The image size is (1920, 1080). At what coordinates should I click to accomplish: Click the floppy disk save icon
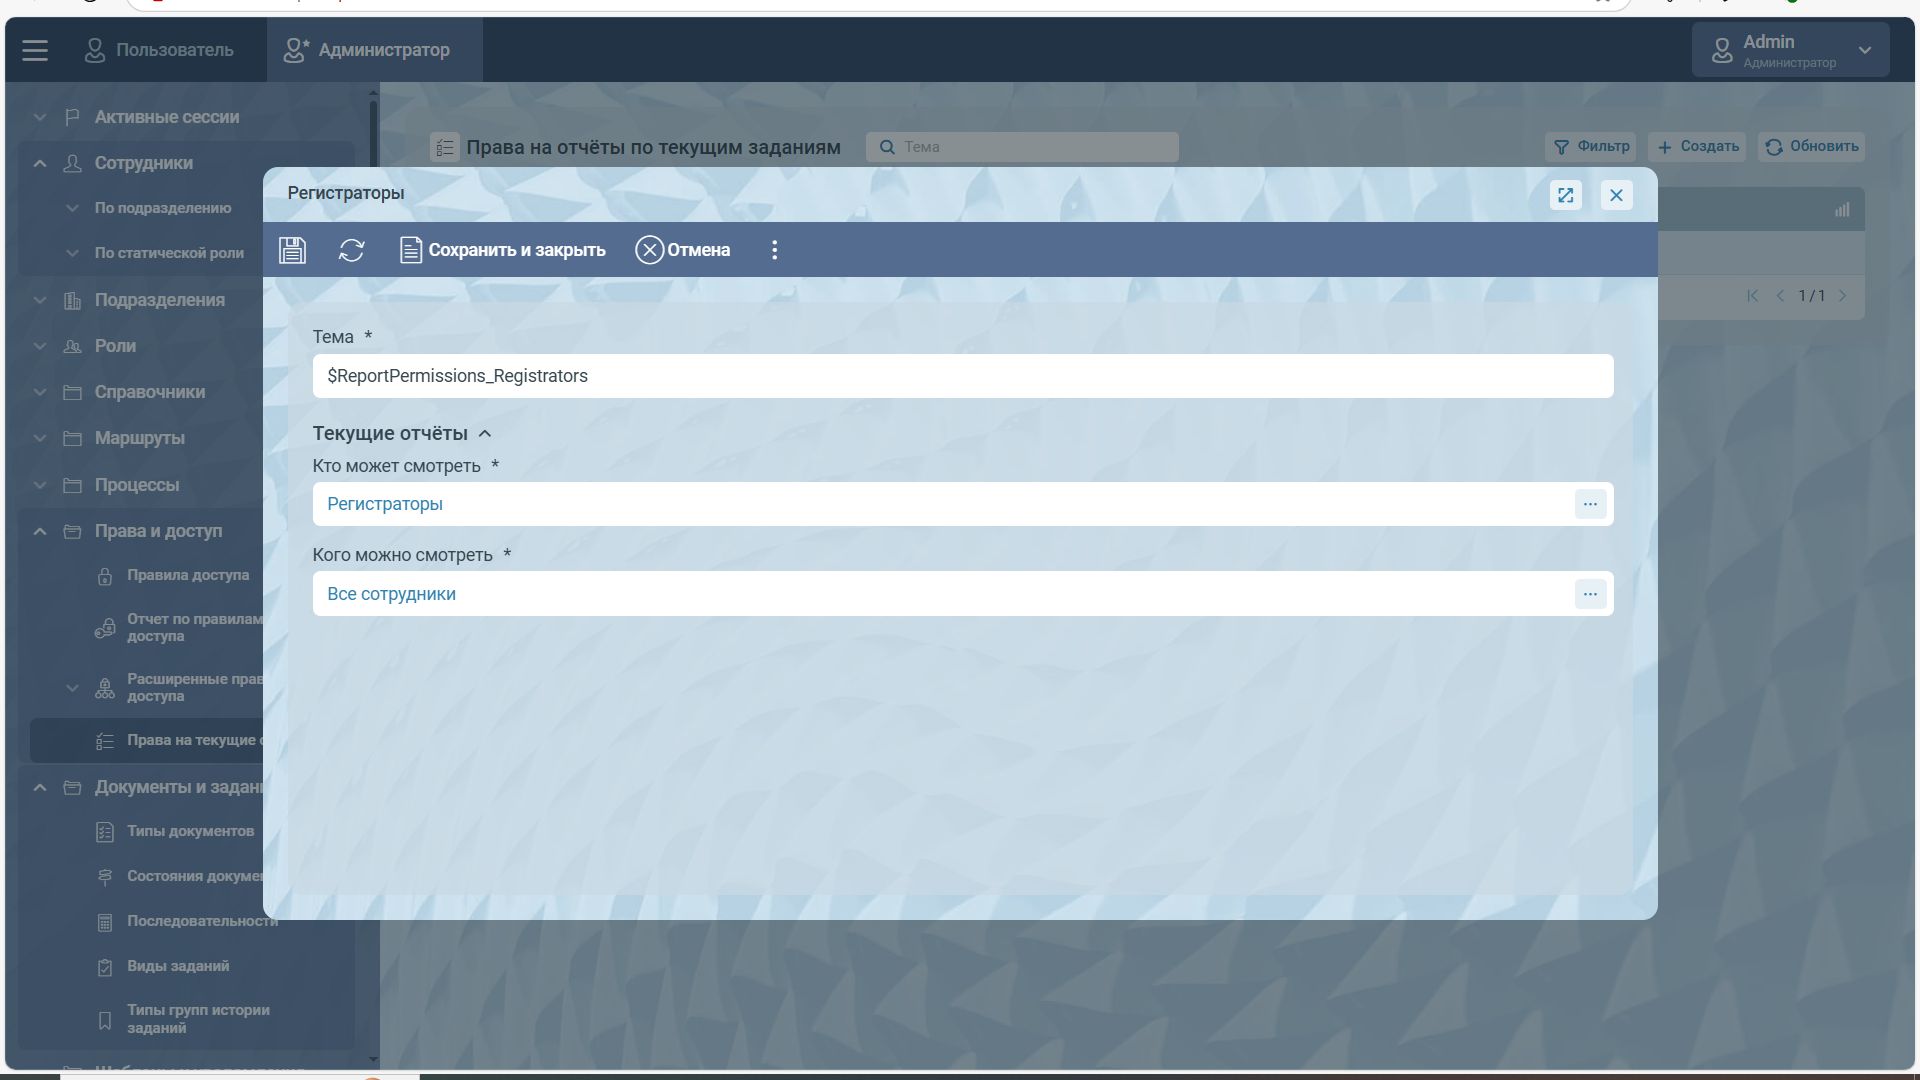tap(292, 250)
